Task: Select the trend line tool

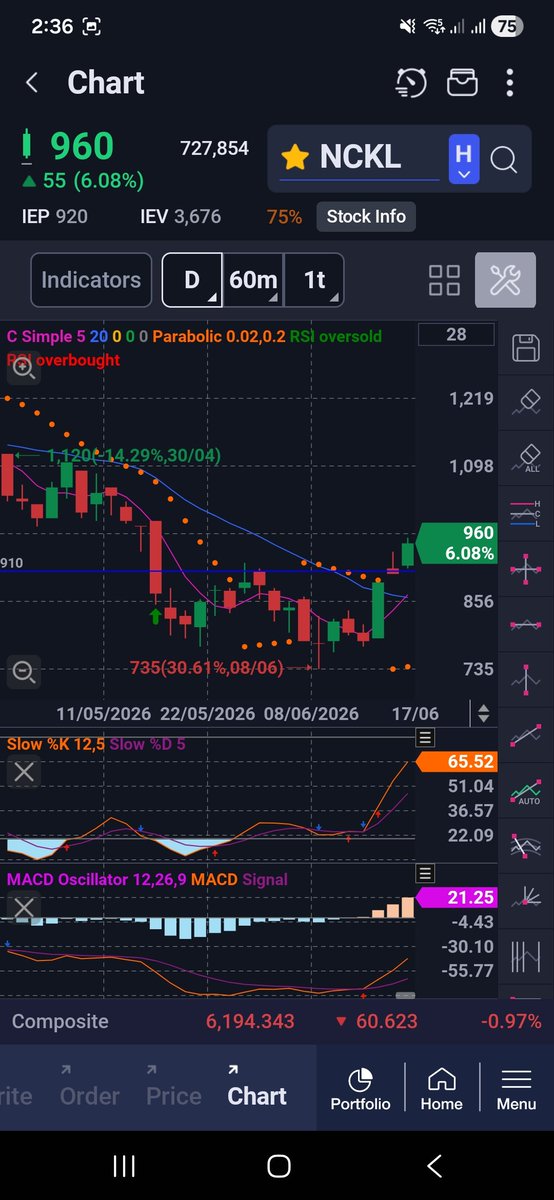Action: click(x=525, y=735)
